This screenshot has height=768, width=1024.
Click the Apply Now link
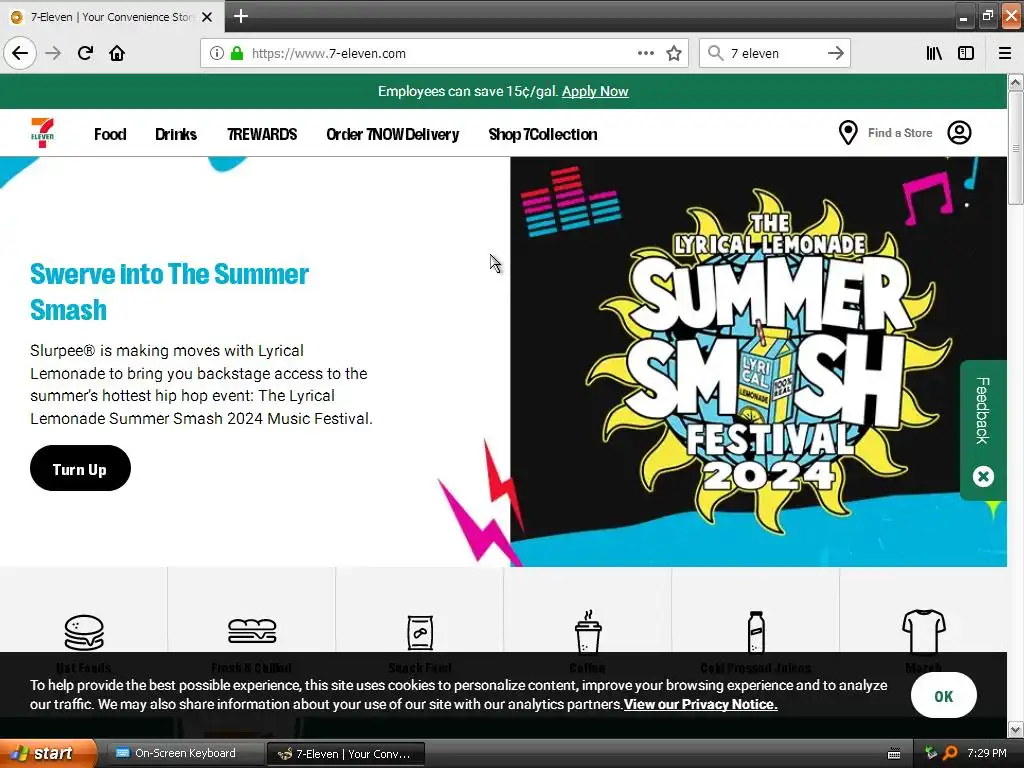595,91
